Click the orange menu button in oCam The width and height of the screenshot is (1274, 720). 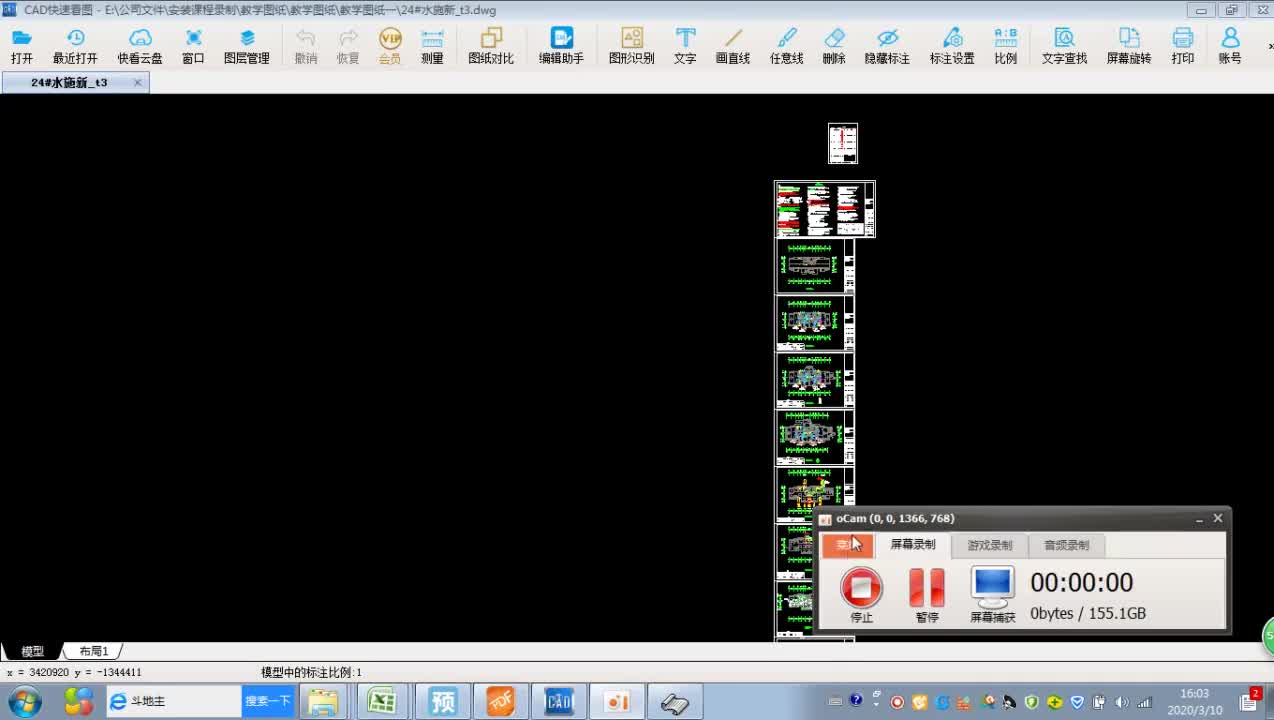pyautogui.click(x=847, y=545)
